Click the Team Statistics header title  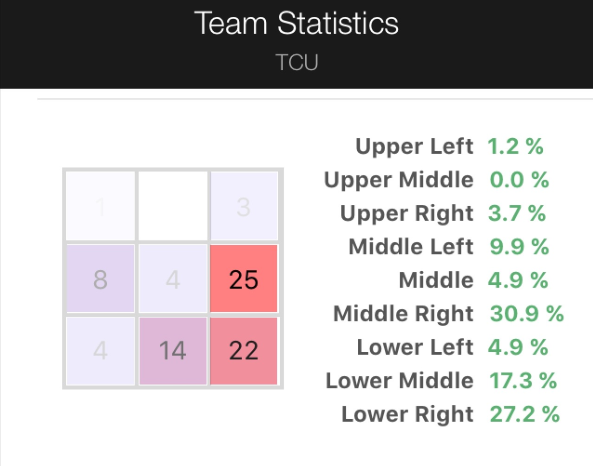tap(296, 23)
